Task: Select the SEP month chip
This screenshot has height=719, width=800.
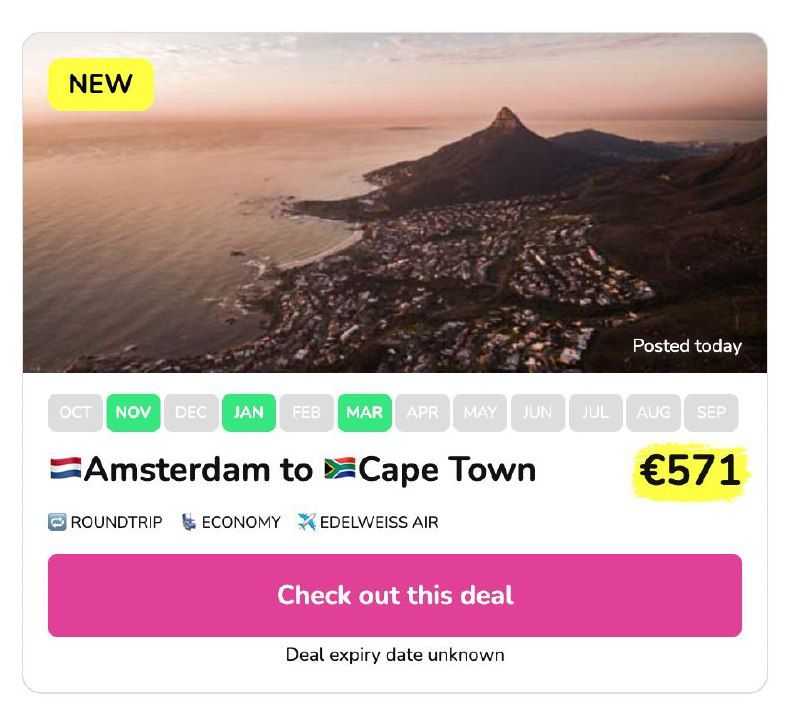Action: point(711,413)
